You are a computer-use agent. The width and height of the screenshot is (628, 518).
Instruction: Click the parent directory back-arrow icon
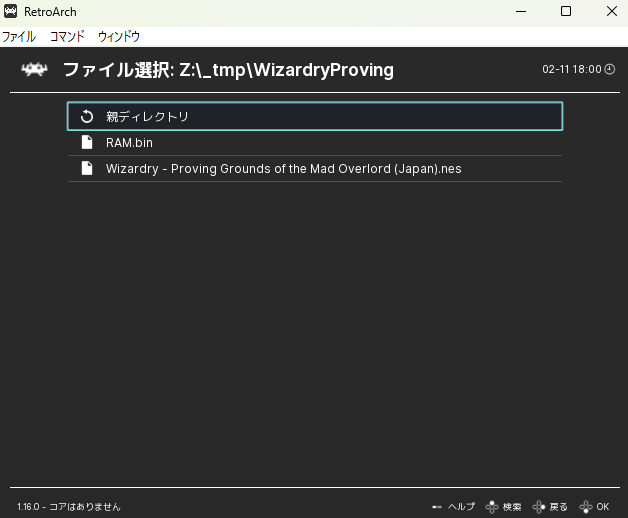tap(87, 117)
